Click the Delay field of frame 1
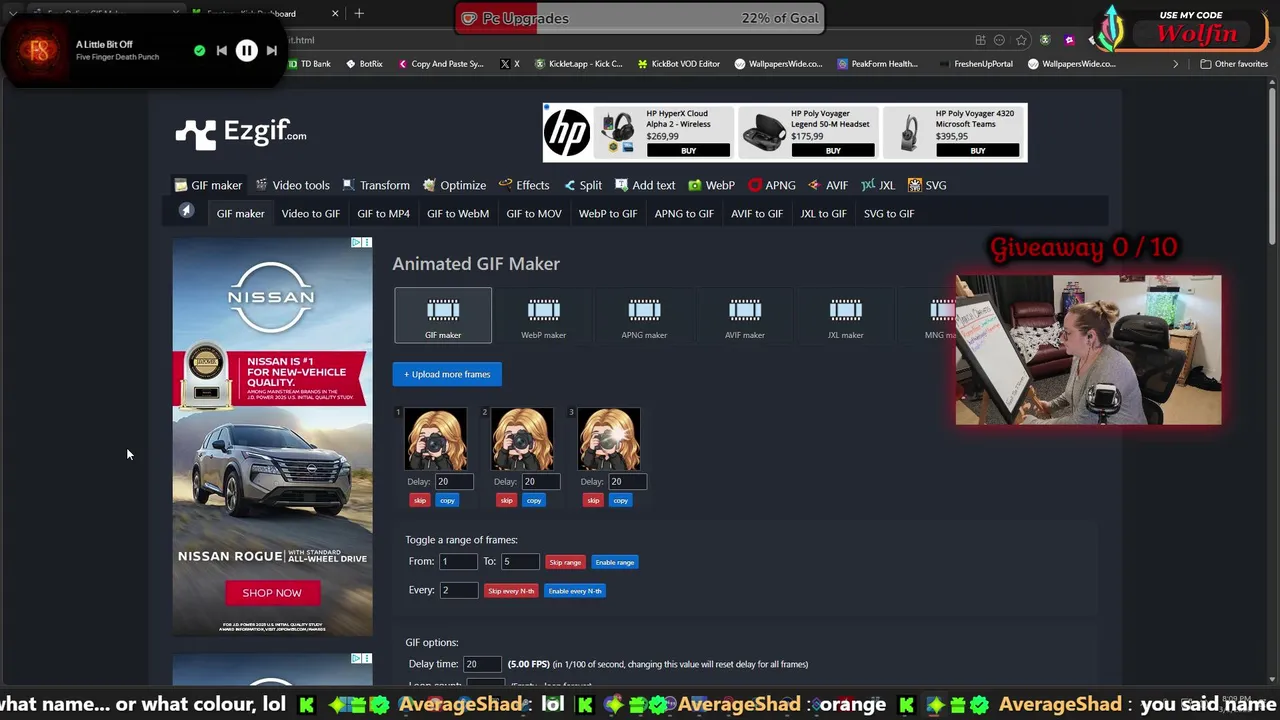This screenshot has width=1280, height=720. [453, 481]
